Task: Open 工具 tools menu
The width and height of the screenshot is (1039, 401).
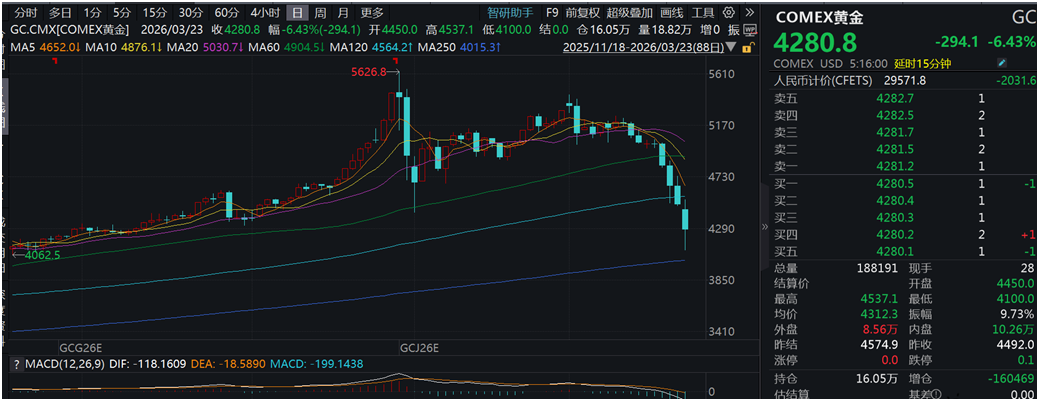Action: [702, 13]
